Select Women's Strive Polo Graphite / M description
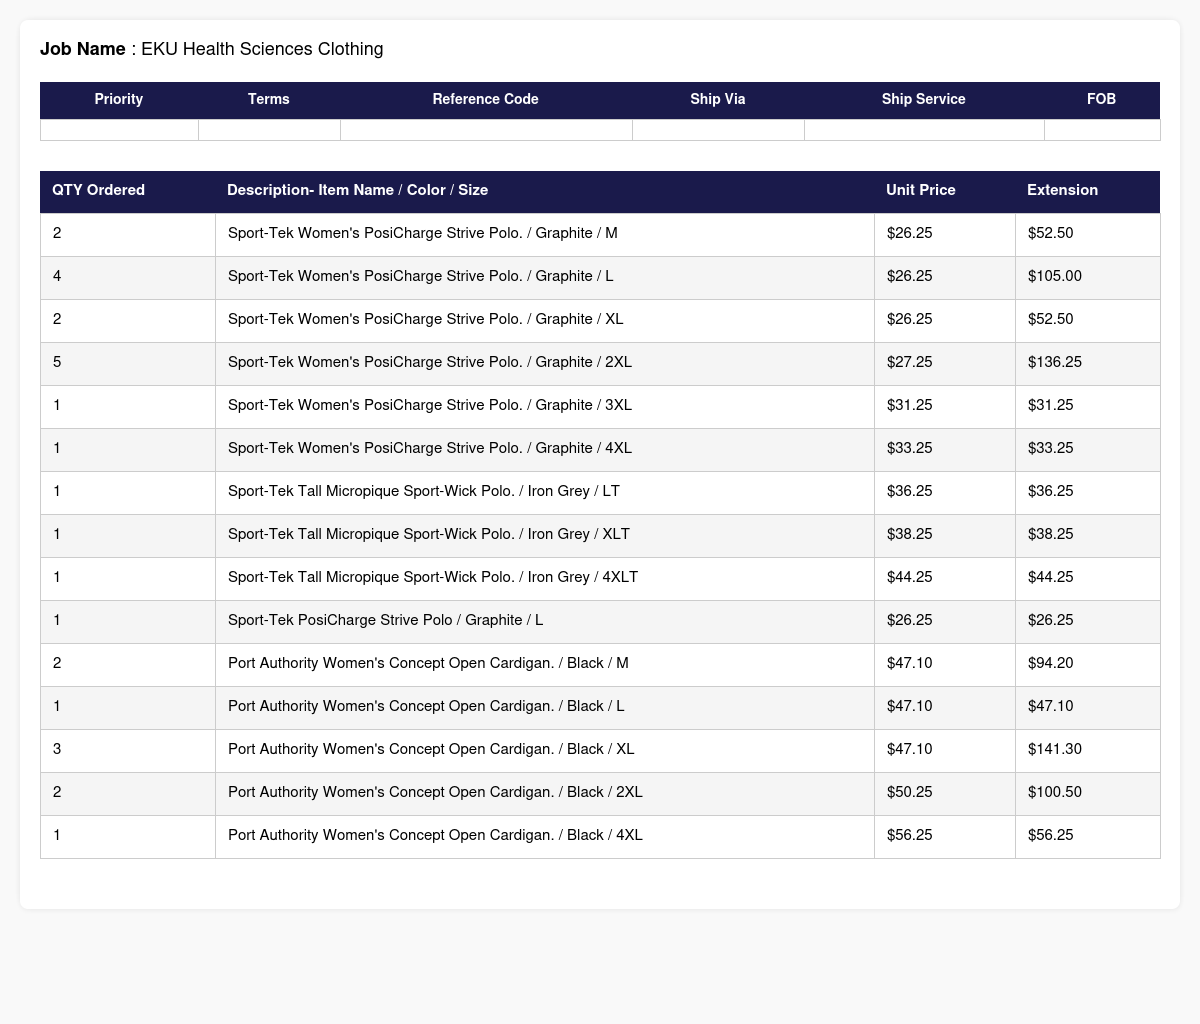 (x=423, y=233)
